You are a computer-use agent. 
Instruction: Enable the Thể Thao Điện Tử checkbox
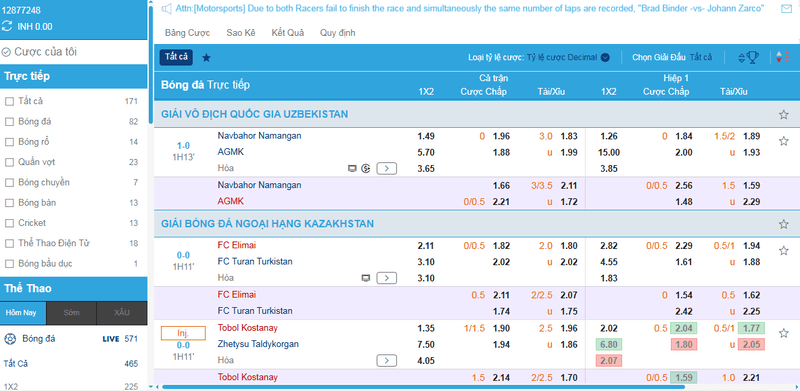9,243
